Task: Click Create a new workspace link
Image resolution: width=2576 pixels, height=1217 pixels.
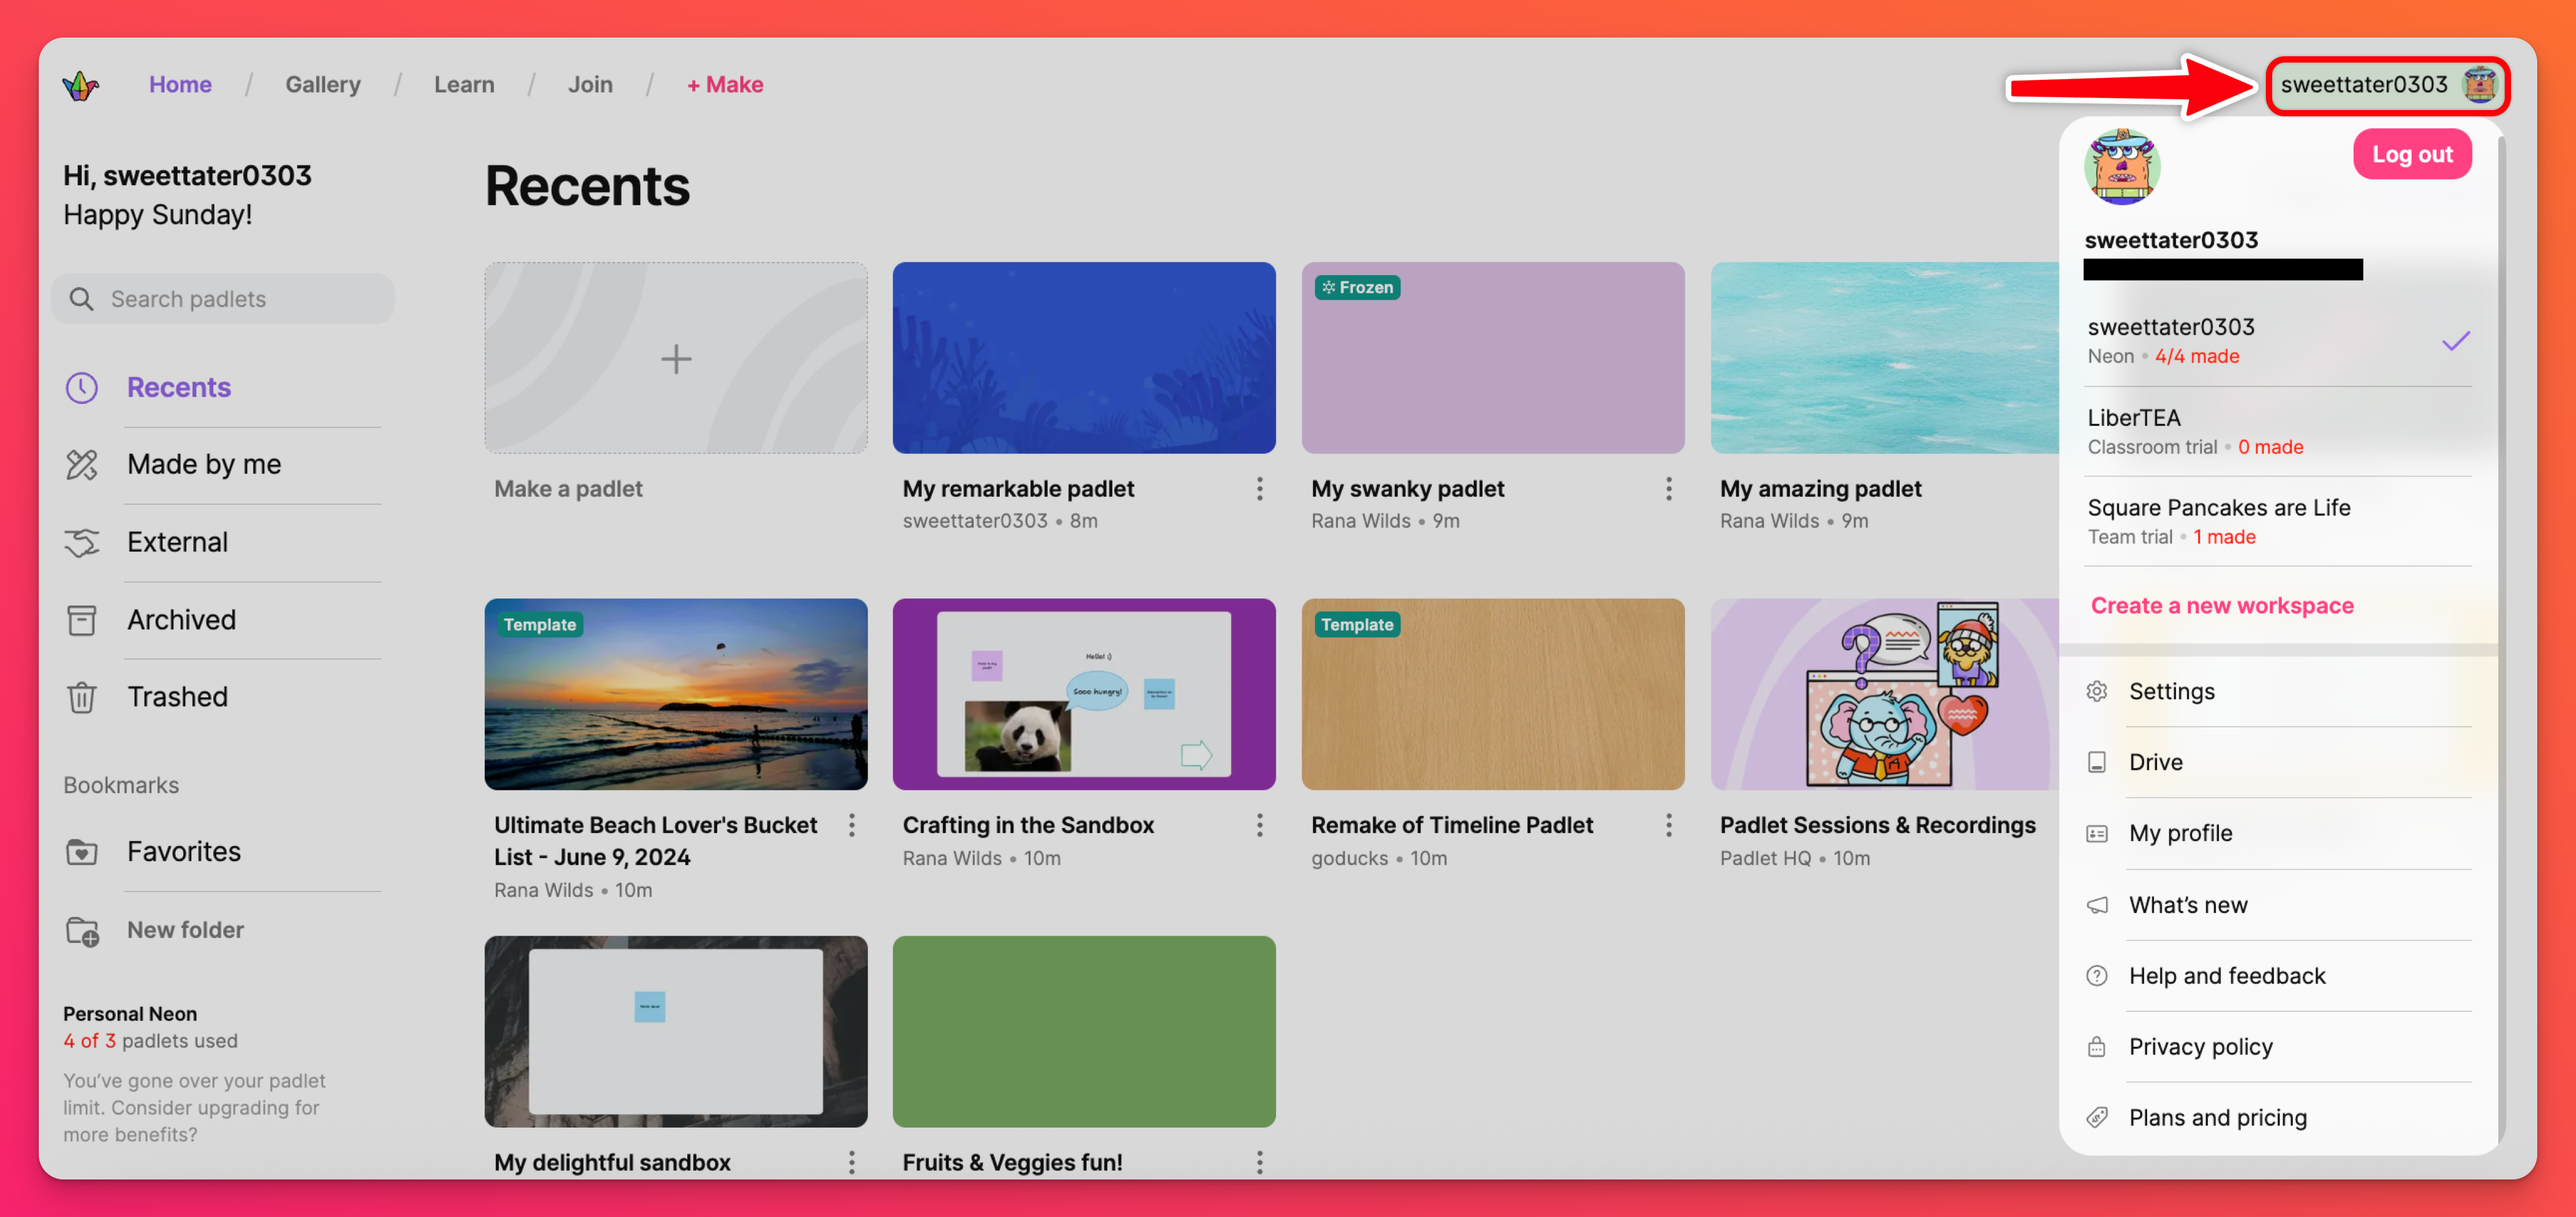Action: (x=2221, y=606)
